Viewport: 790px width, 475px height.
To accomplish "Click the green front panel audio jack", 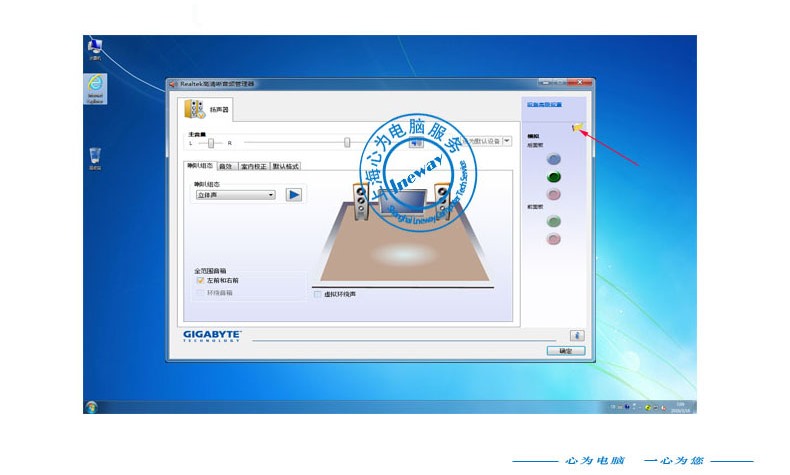I will point(554,221).
